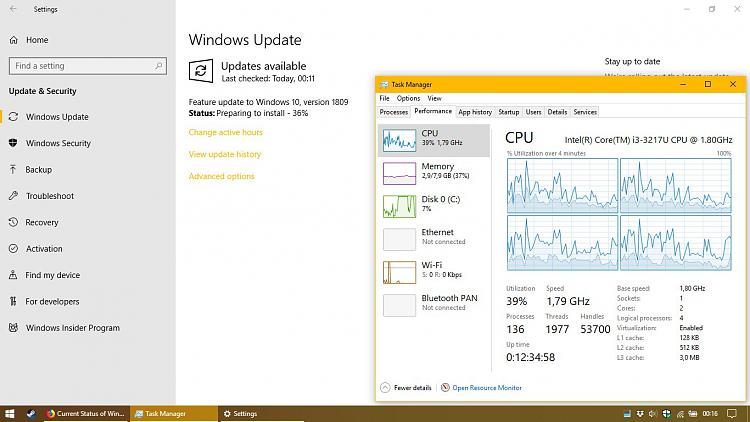750x422 pixels.
Task: Click Dropbox tray icon
Action: tap(640, 414)
